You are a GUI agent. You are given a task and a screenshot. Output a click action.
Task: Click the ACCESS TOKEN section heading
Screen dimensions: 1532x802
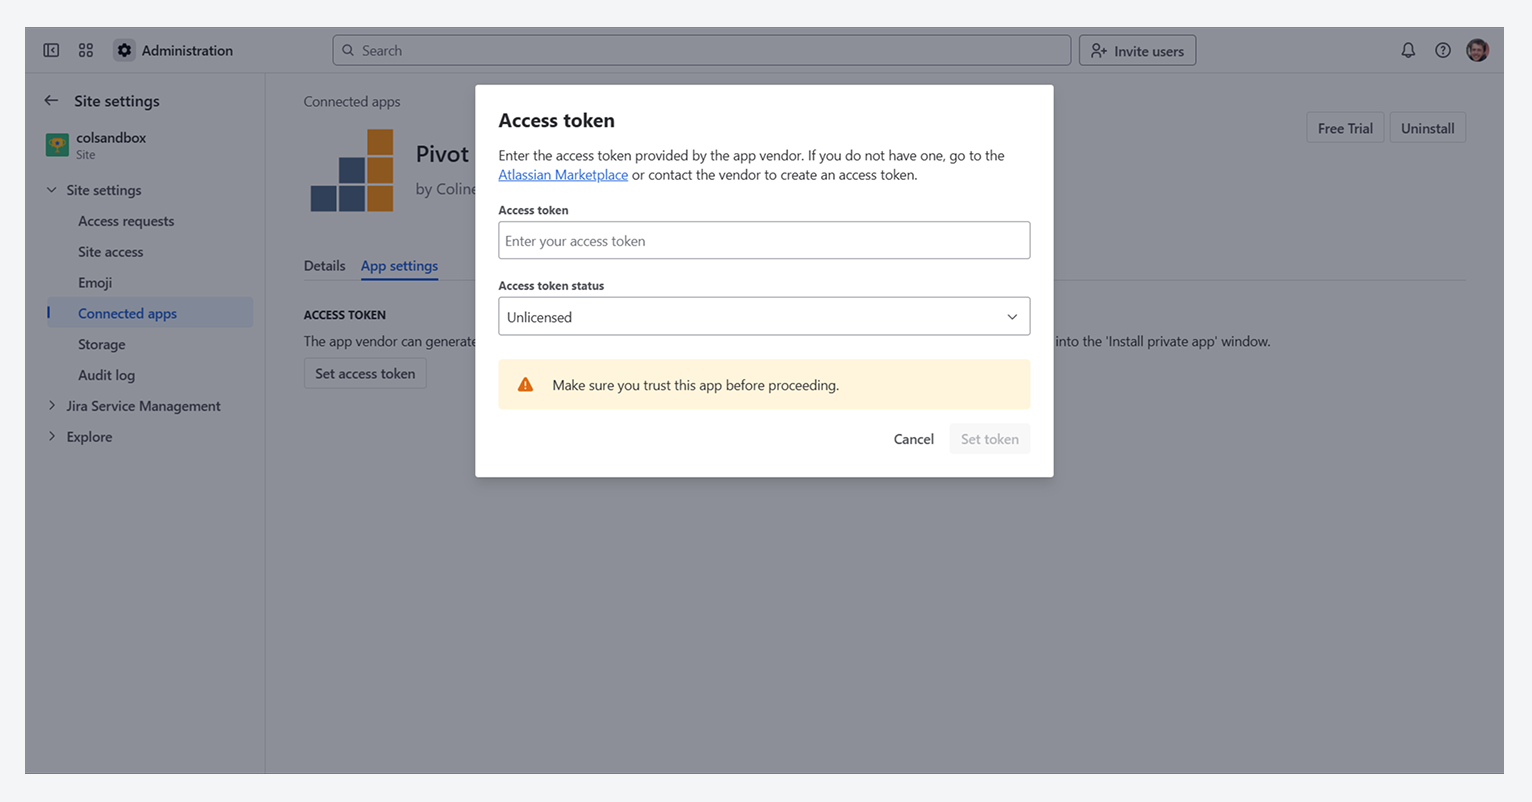pyautogui.click(x=345, y=315)
